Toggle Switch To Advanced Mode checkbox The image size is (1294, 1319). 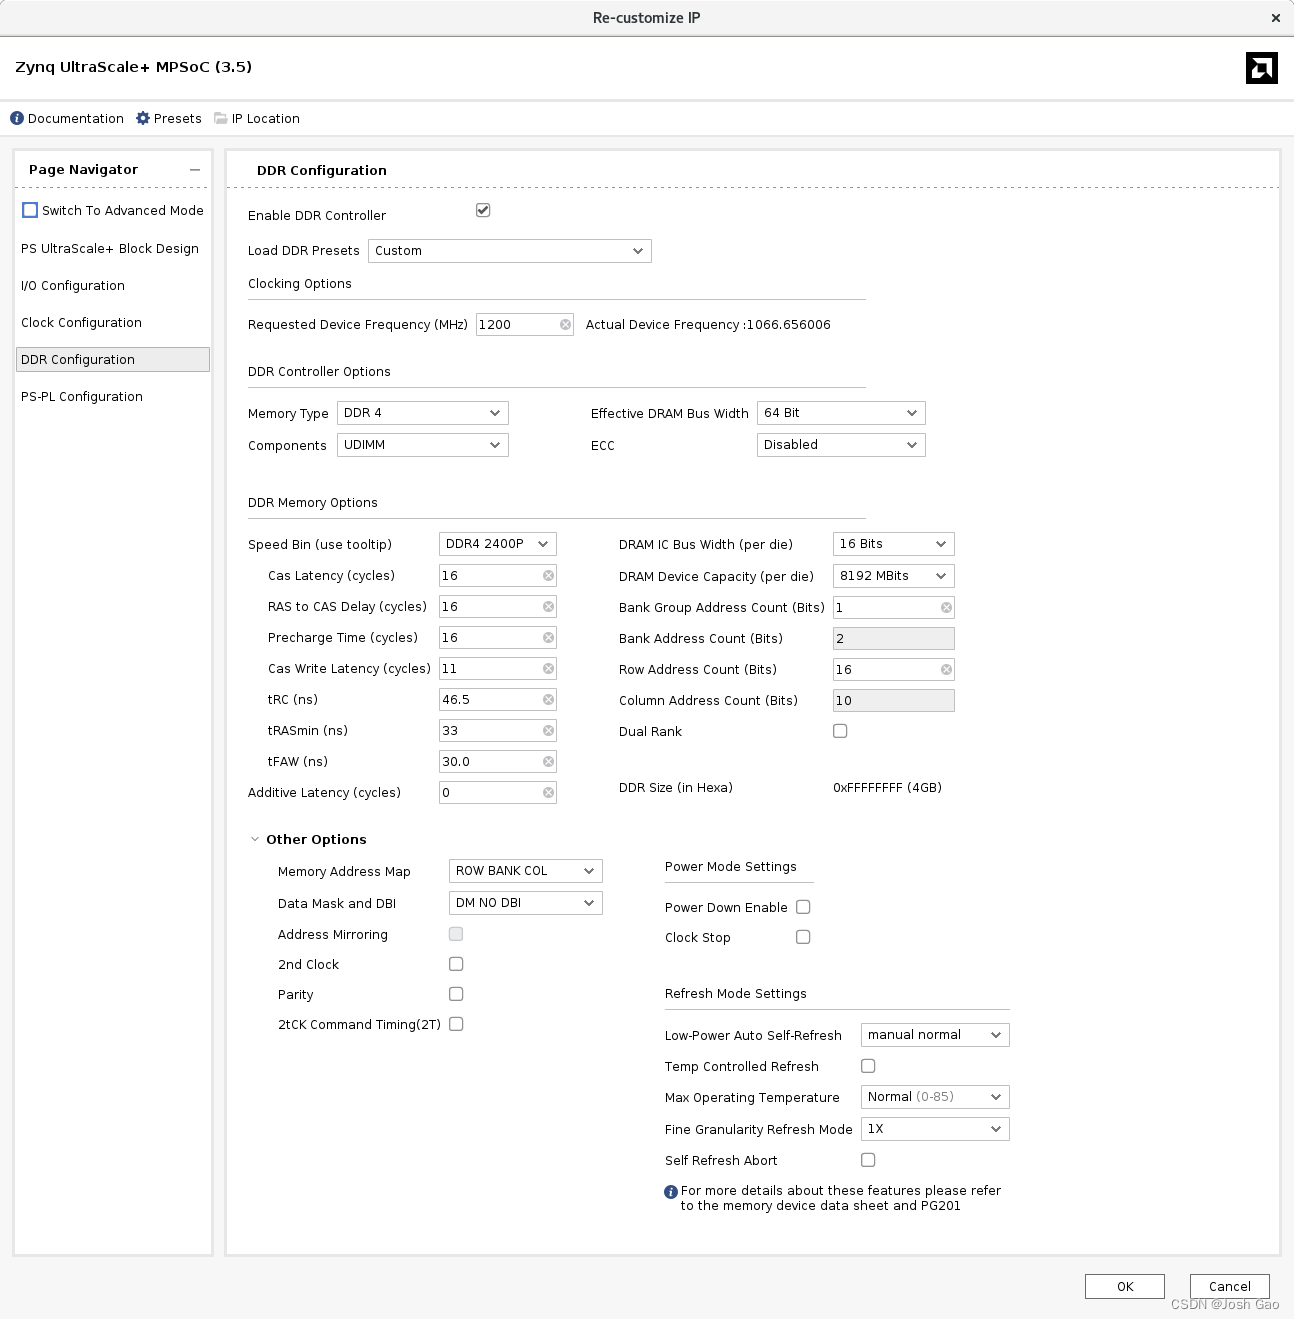30,210
